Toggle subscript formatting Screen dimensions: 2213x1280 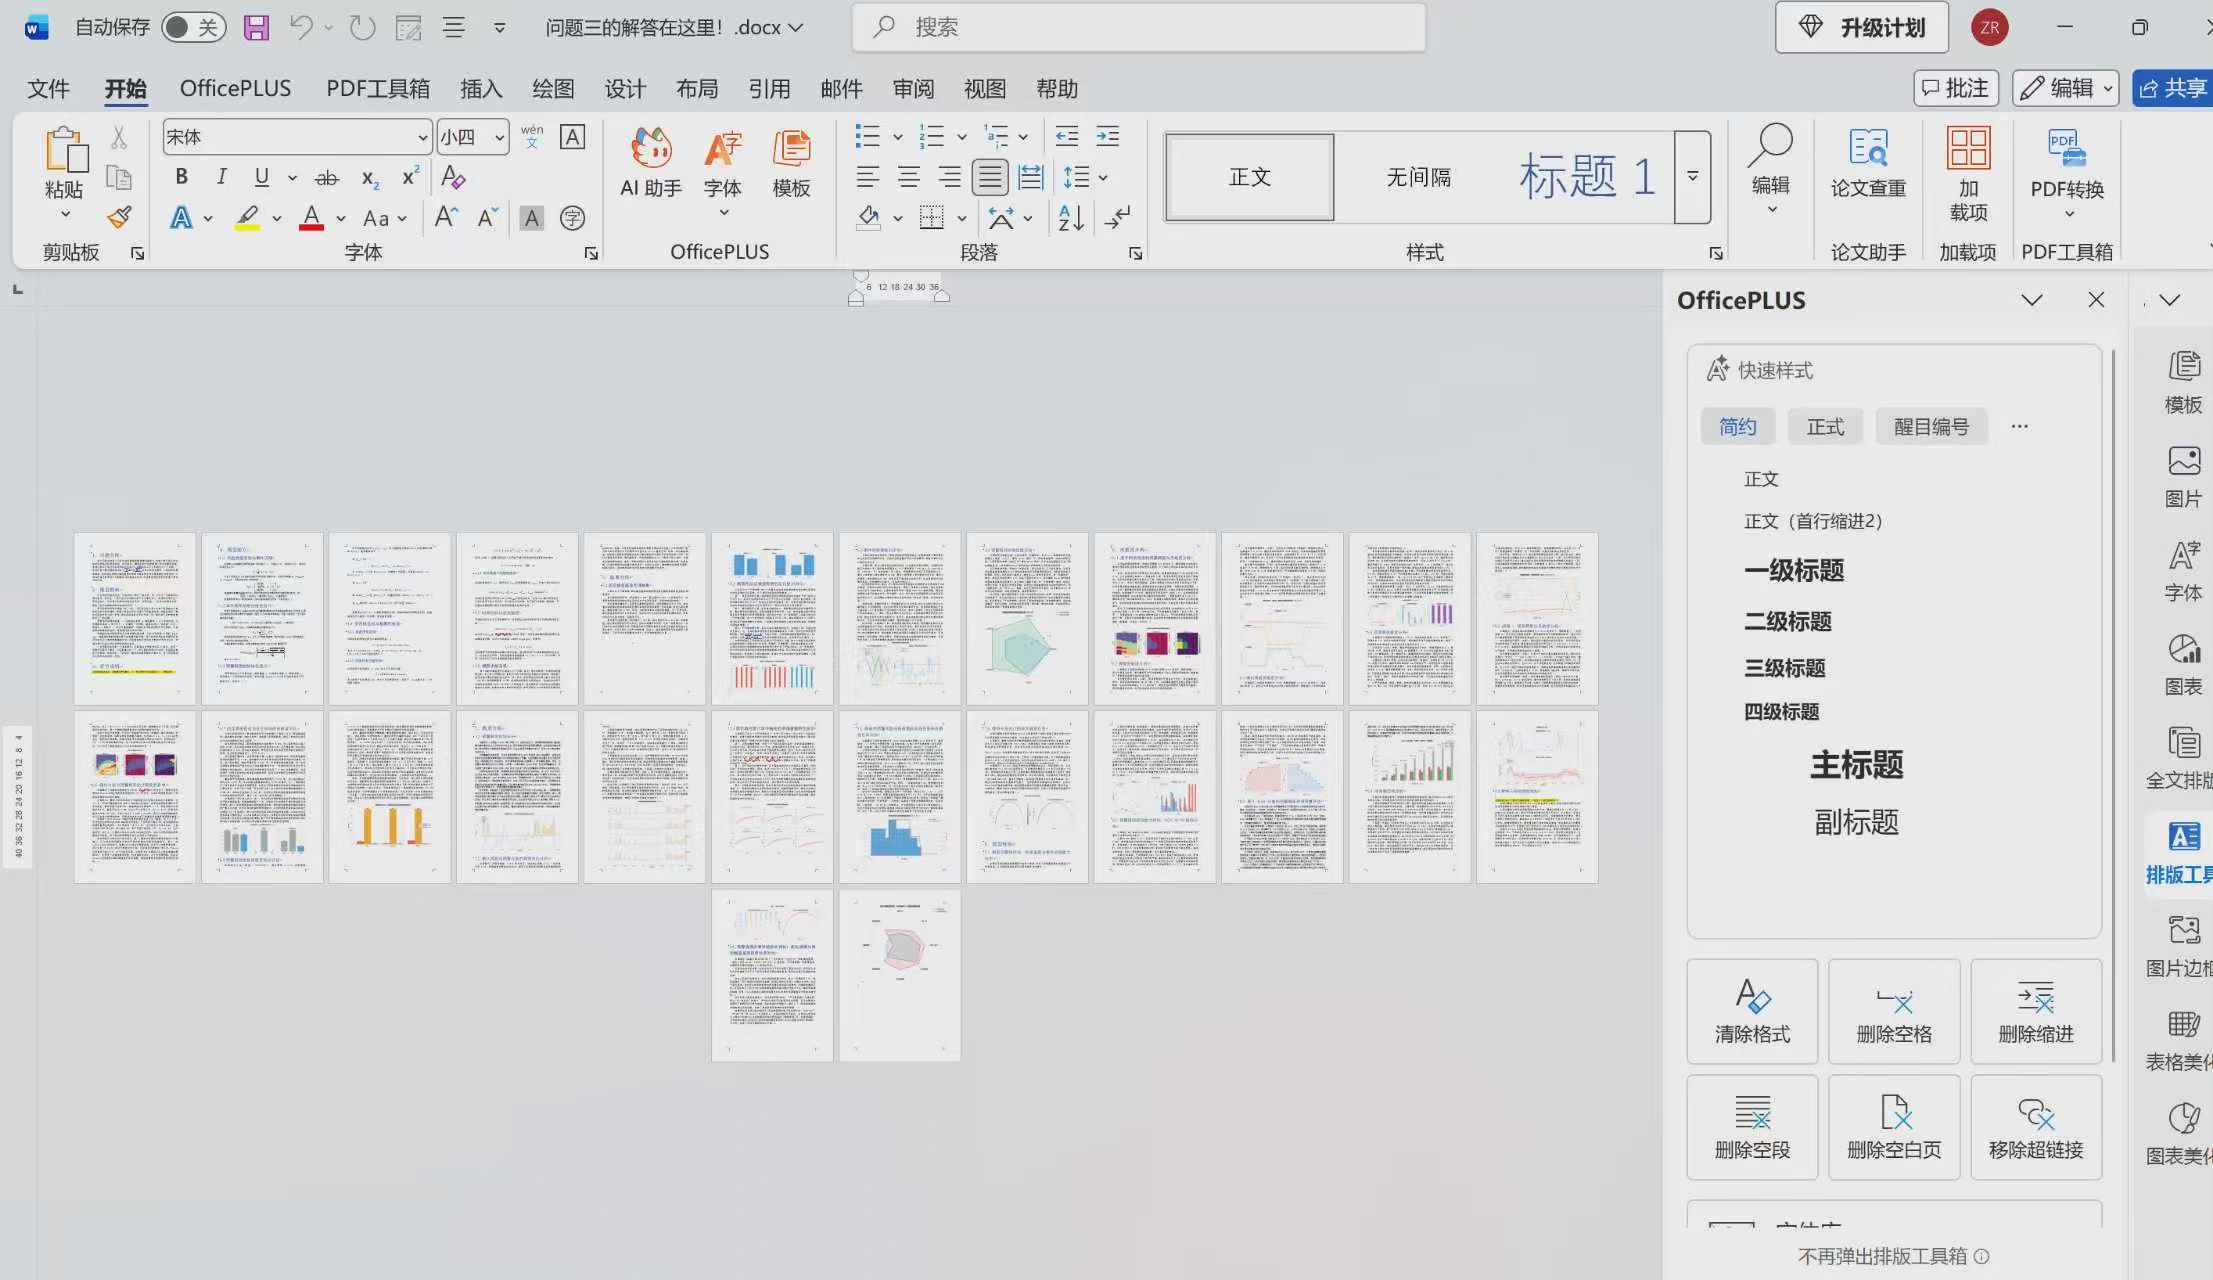click(x=370, y=178)
